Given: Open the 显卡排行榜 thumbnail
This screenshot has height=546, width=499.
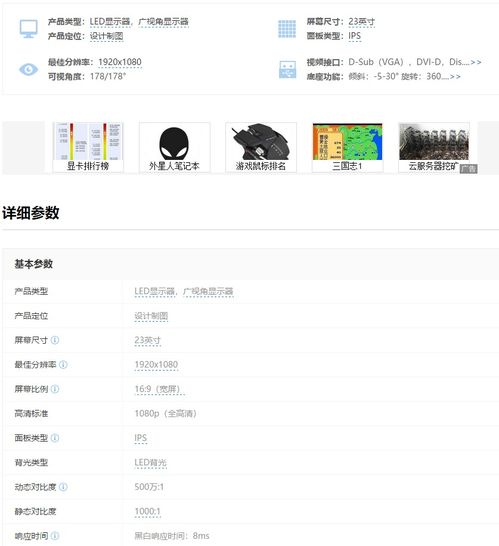Looking at the screenshot, I should point(88,147).
